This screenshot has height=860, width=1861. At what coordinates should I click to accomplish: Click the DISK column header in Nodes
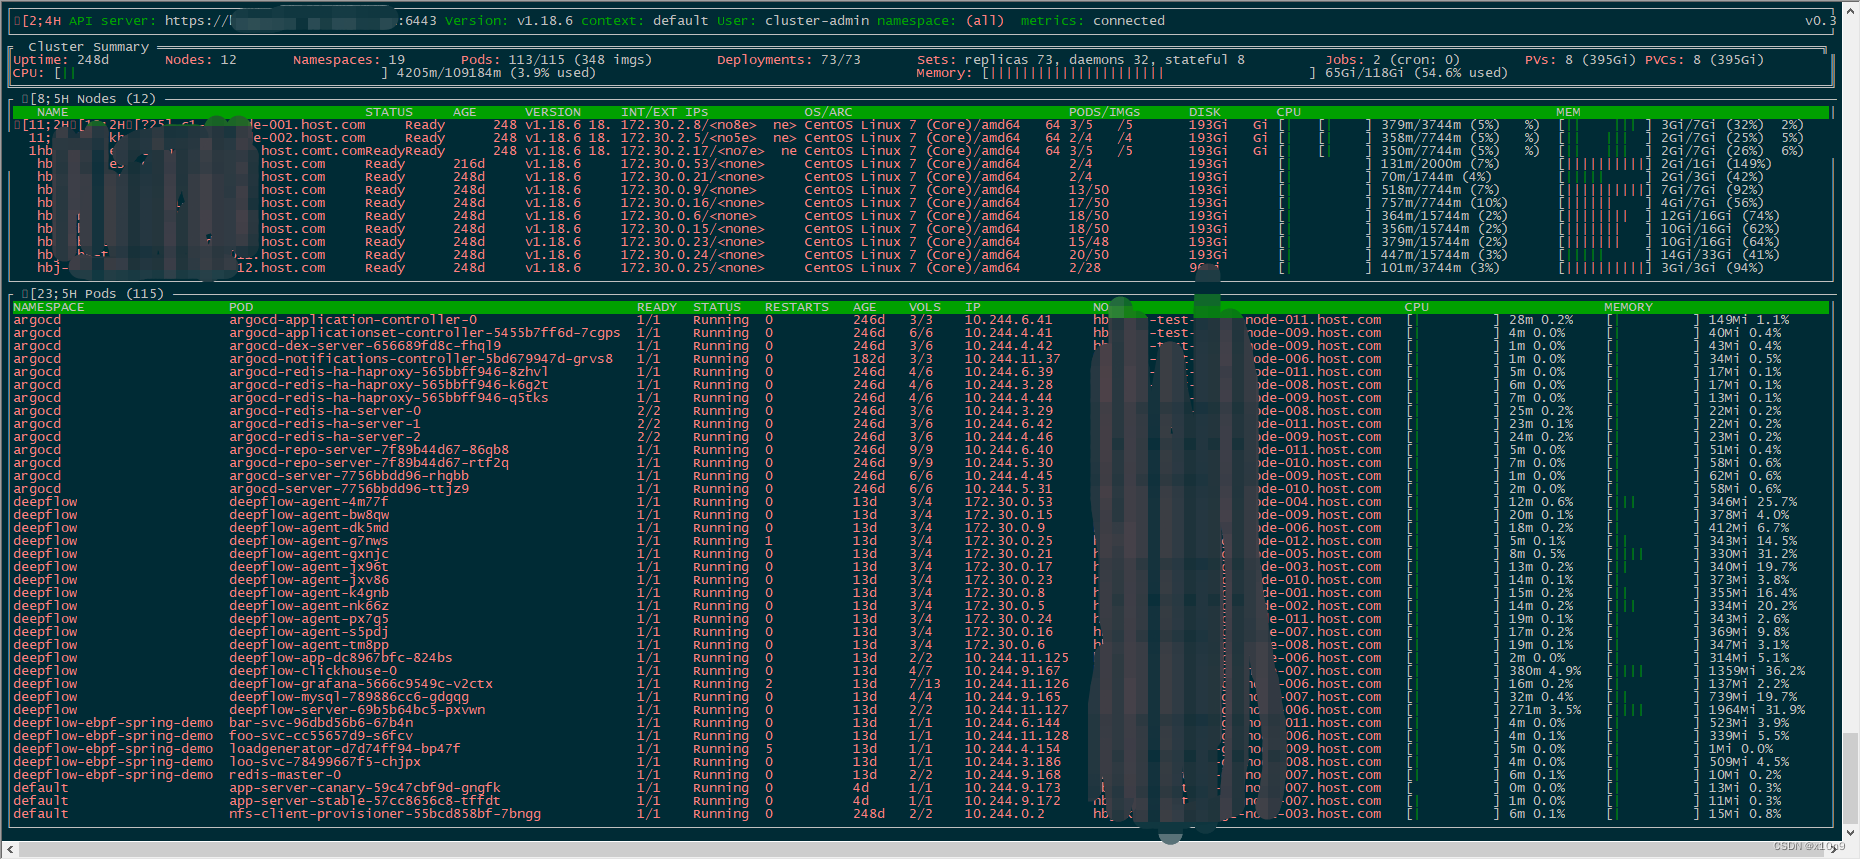tap(1205, 112)
